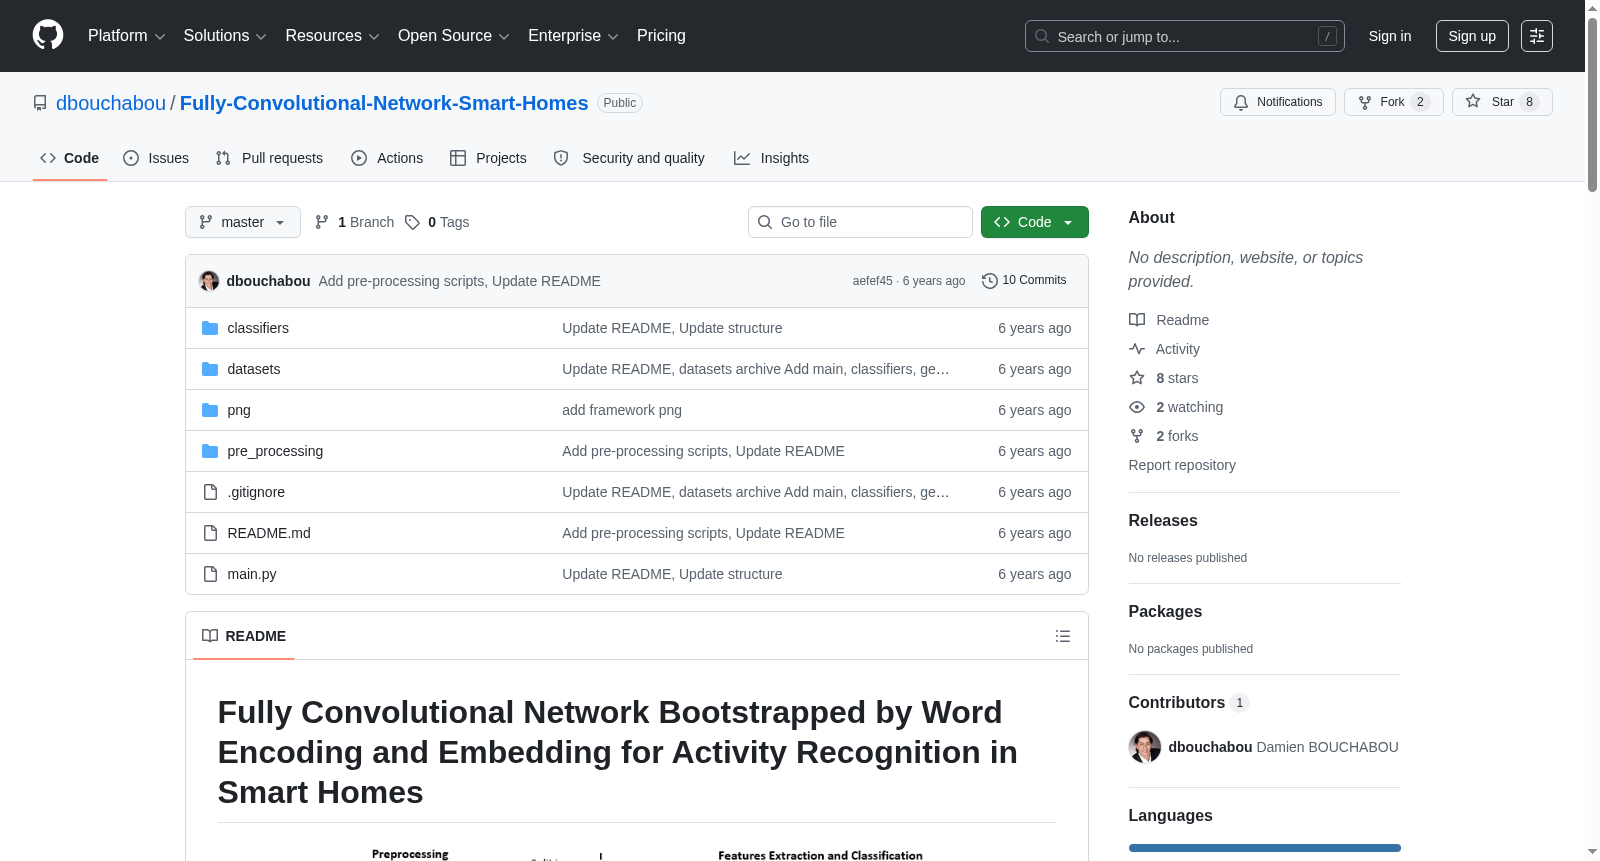Click the Packages heading link

pos(1165,611)
